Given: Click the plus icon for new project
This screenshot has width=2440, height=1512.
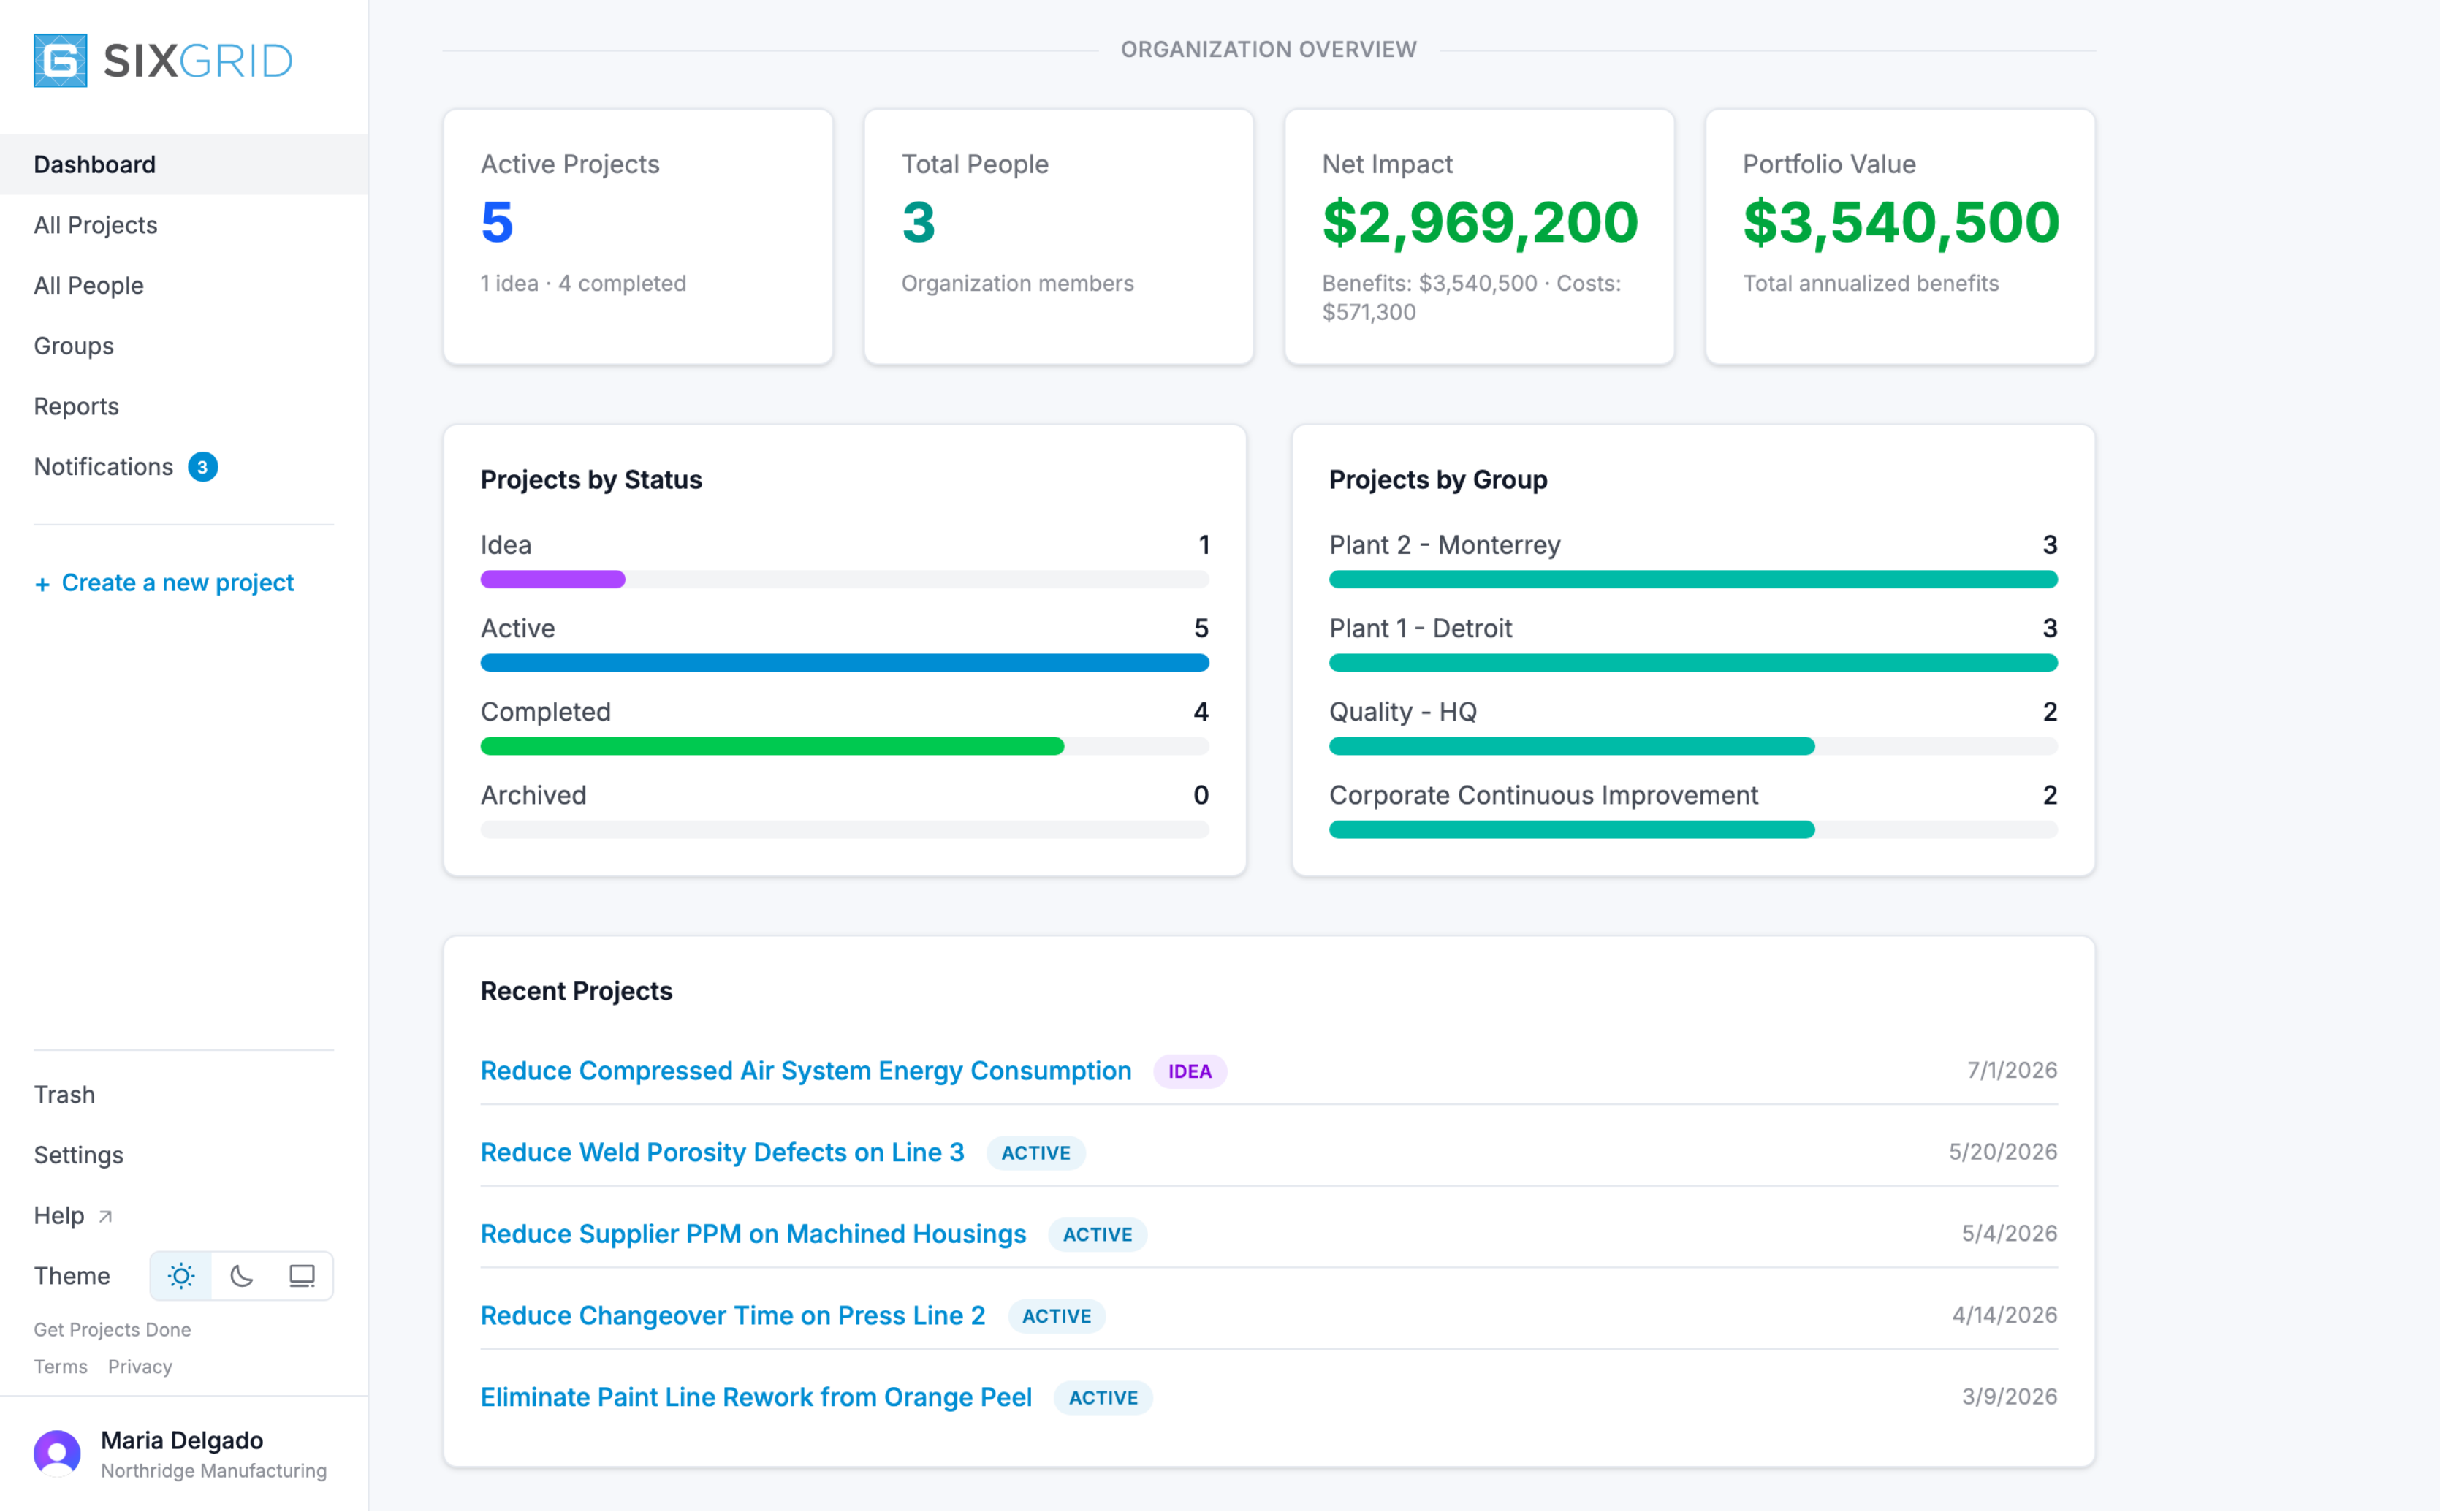Looking at the screenshot, I should click(x=42, y=584).
